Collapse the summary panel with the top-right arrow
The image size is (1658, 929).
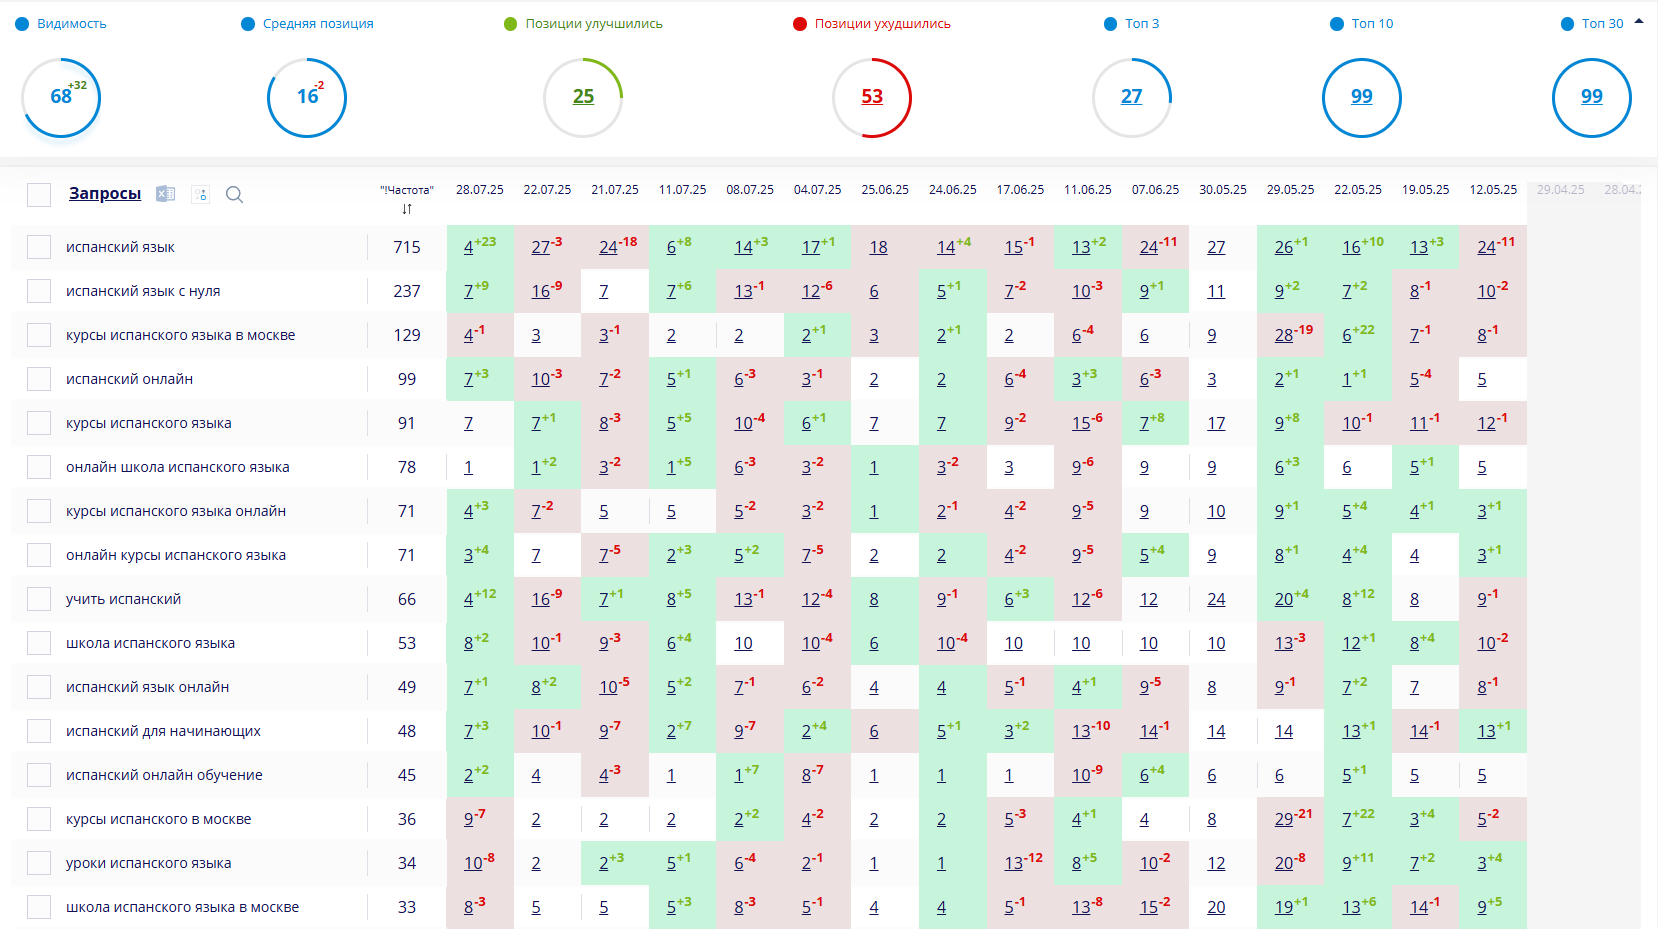pos(1638,21)
